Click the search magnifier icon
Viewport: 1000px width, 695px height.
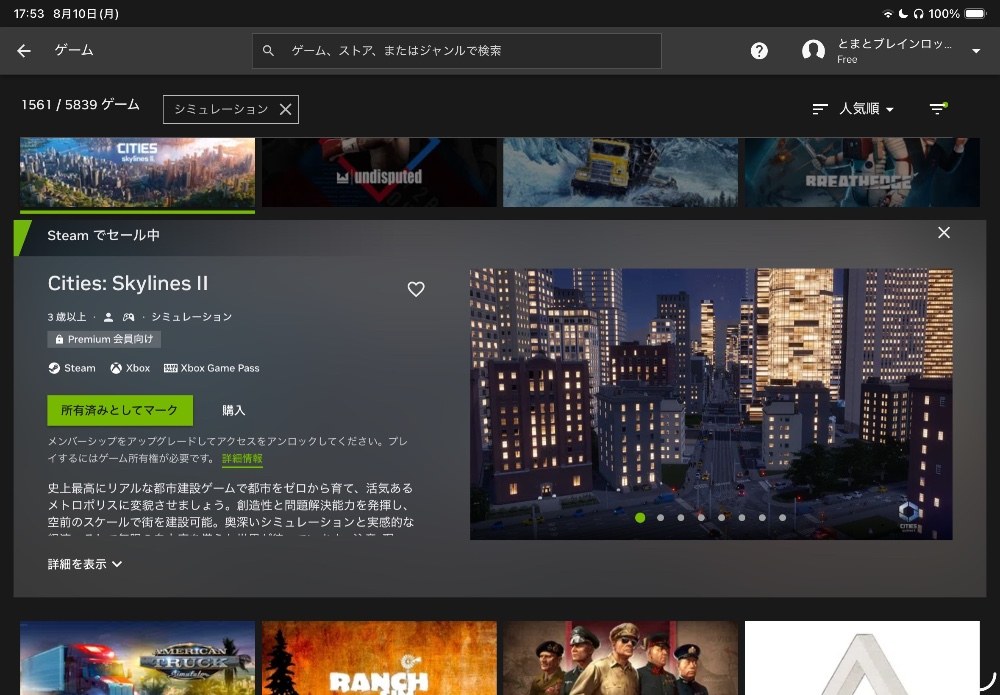pyautogui.click(x=268, y=50)
